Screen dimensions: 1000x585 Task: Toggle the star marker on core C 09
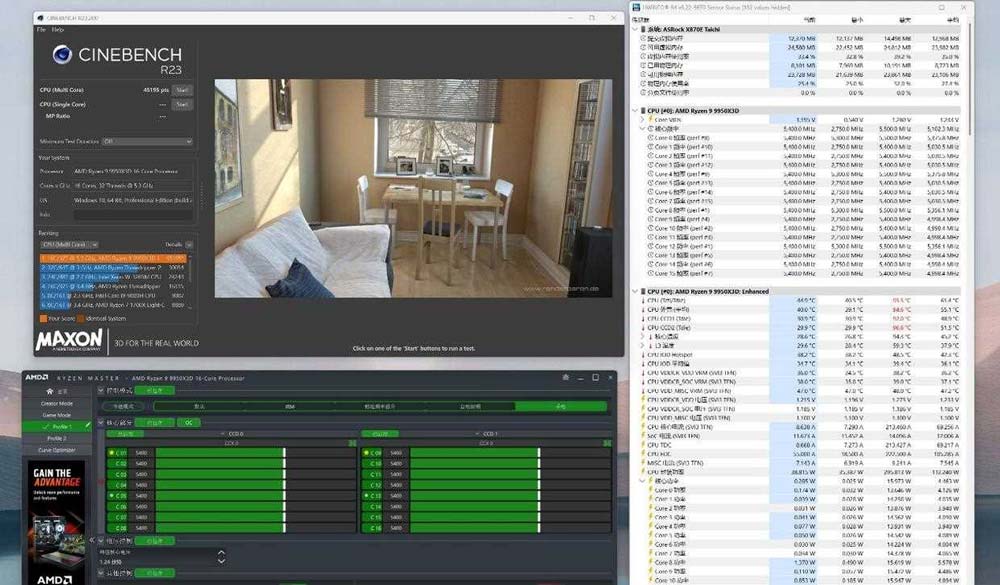(366, 453)
